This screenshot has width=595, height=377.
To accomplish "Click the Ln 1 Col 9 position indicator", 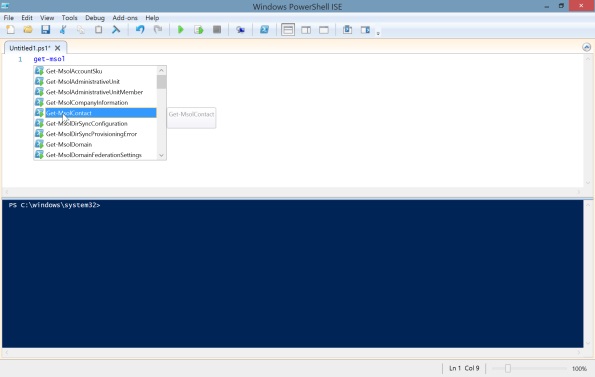I will (464, 368).
